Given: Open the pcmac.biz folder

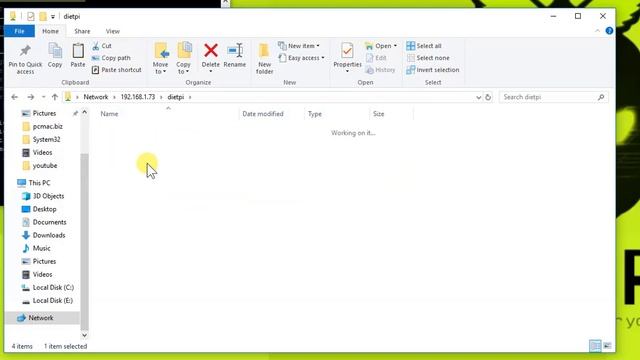Looking at the screenshot, I should pyautogui.click(x=47, y=127).
